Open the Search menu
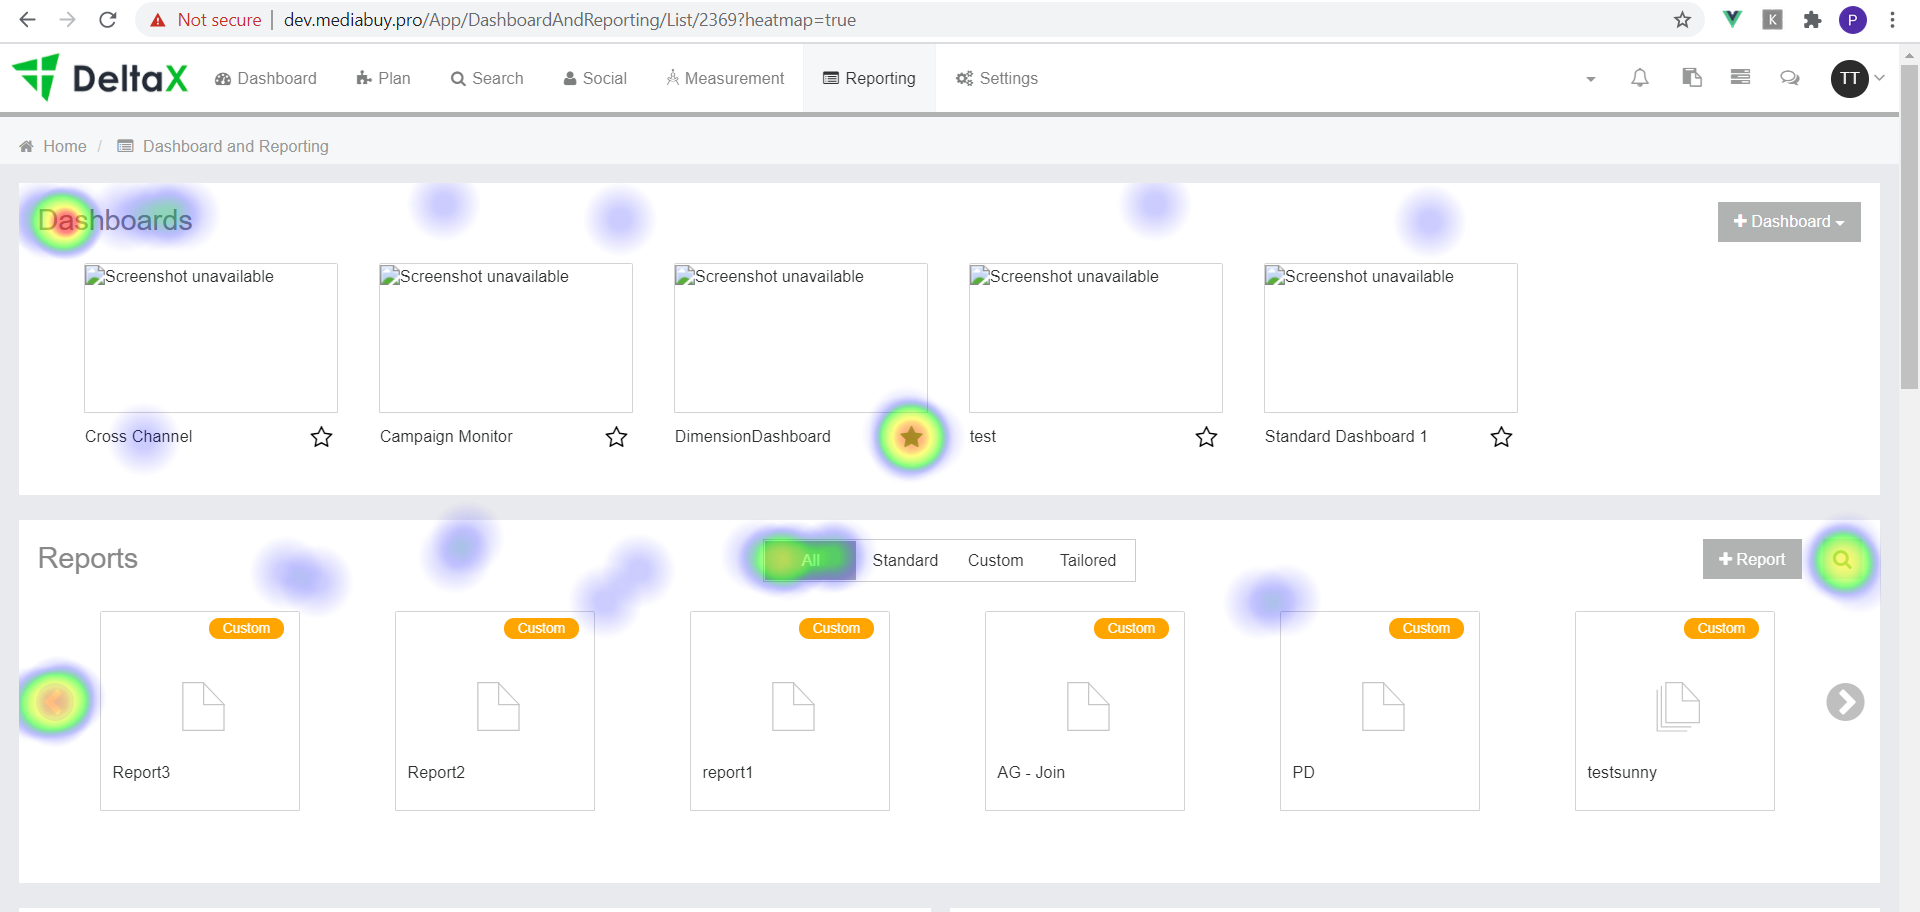Screen dimensions: 1920x912 487,78
